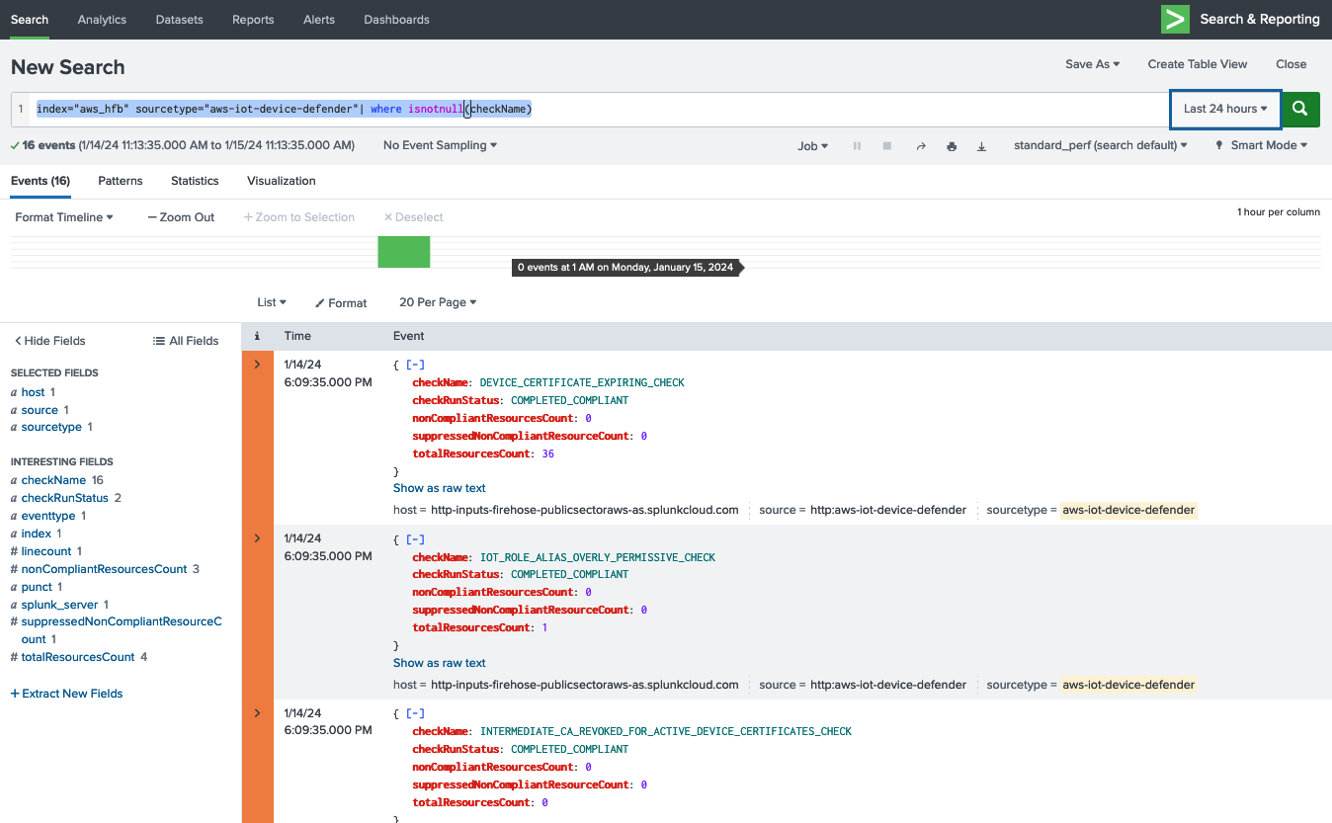
Task: Expand the second event row arrow
Action: pos(257,539)
